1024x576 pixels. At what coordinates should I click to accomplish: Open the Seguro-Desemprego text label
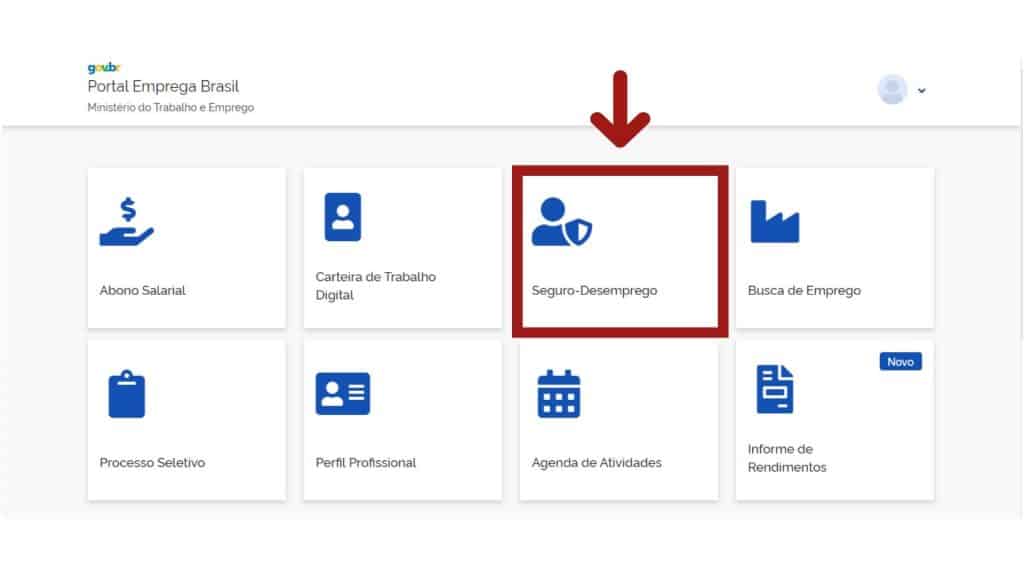point(594,291)
